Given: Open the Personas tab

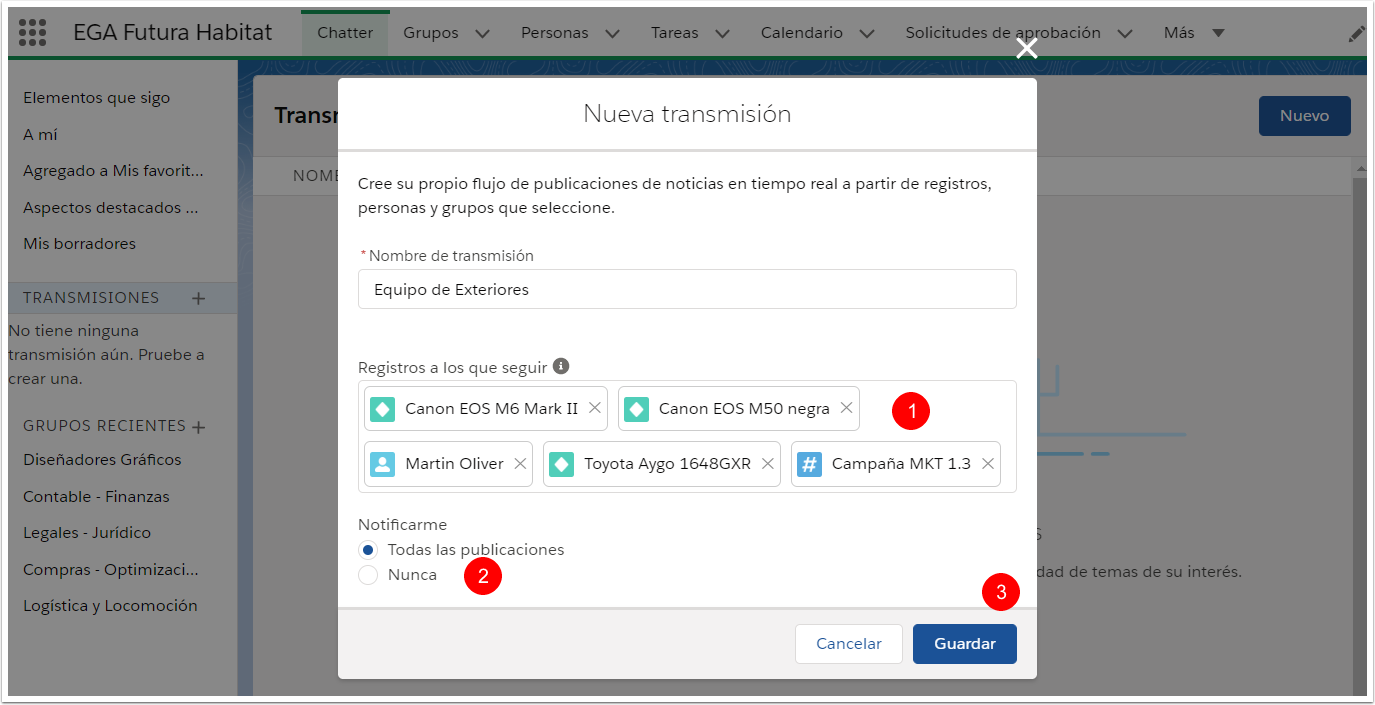Looking at the screenshot, I should coord(554,33).
